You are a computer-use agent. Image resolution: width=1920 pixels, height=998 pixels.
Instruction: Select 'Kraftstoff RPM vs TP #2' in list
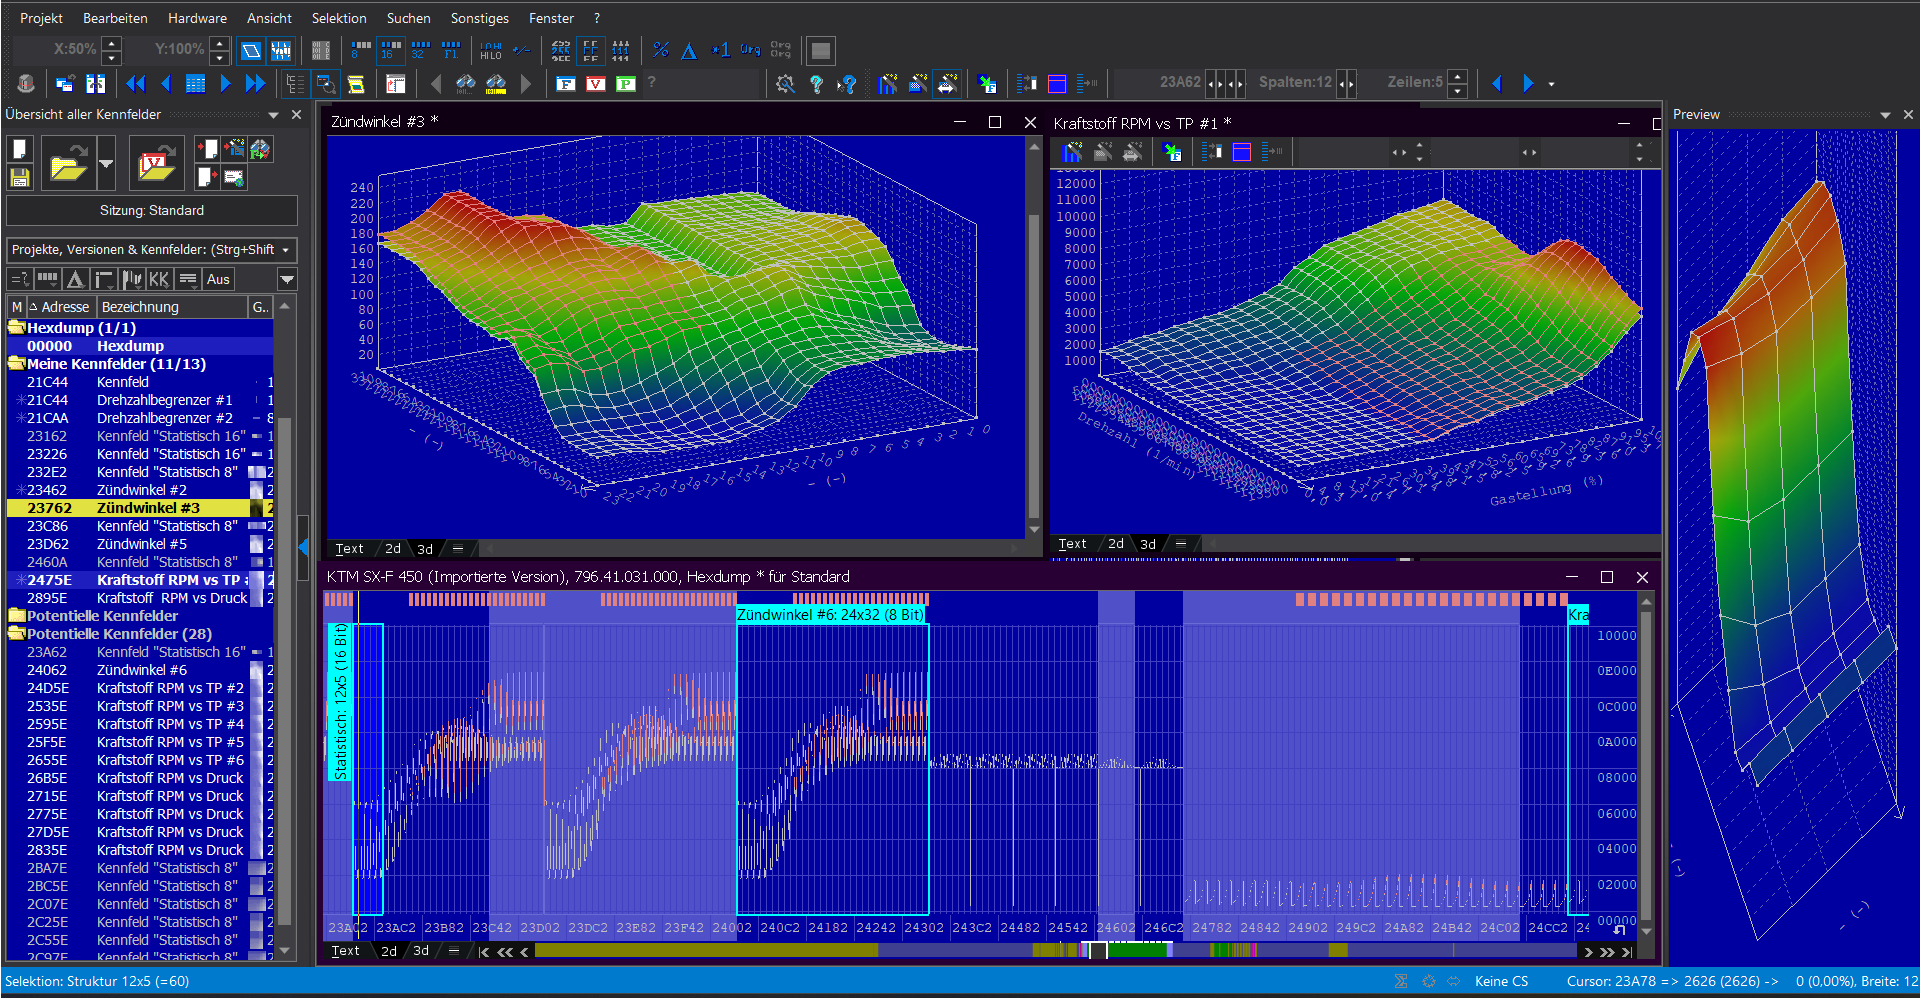pos(170,688)
